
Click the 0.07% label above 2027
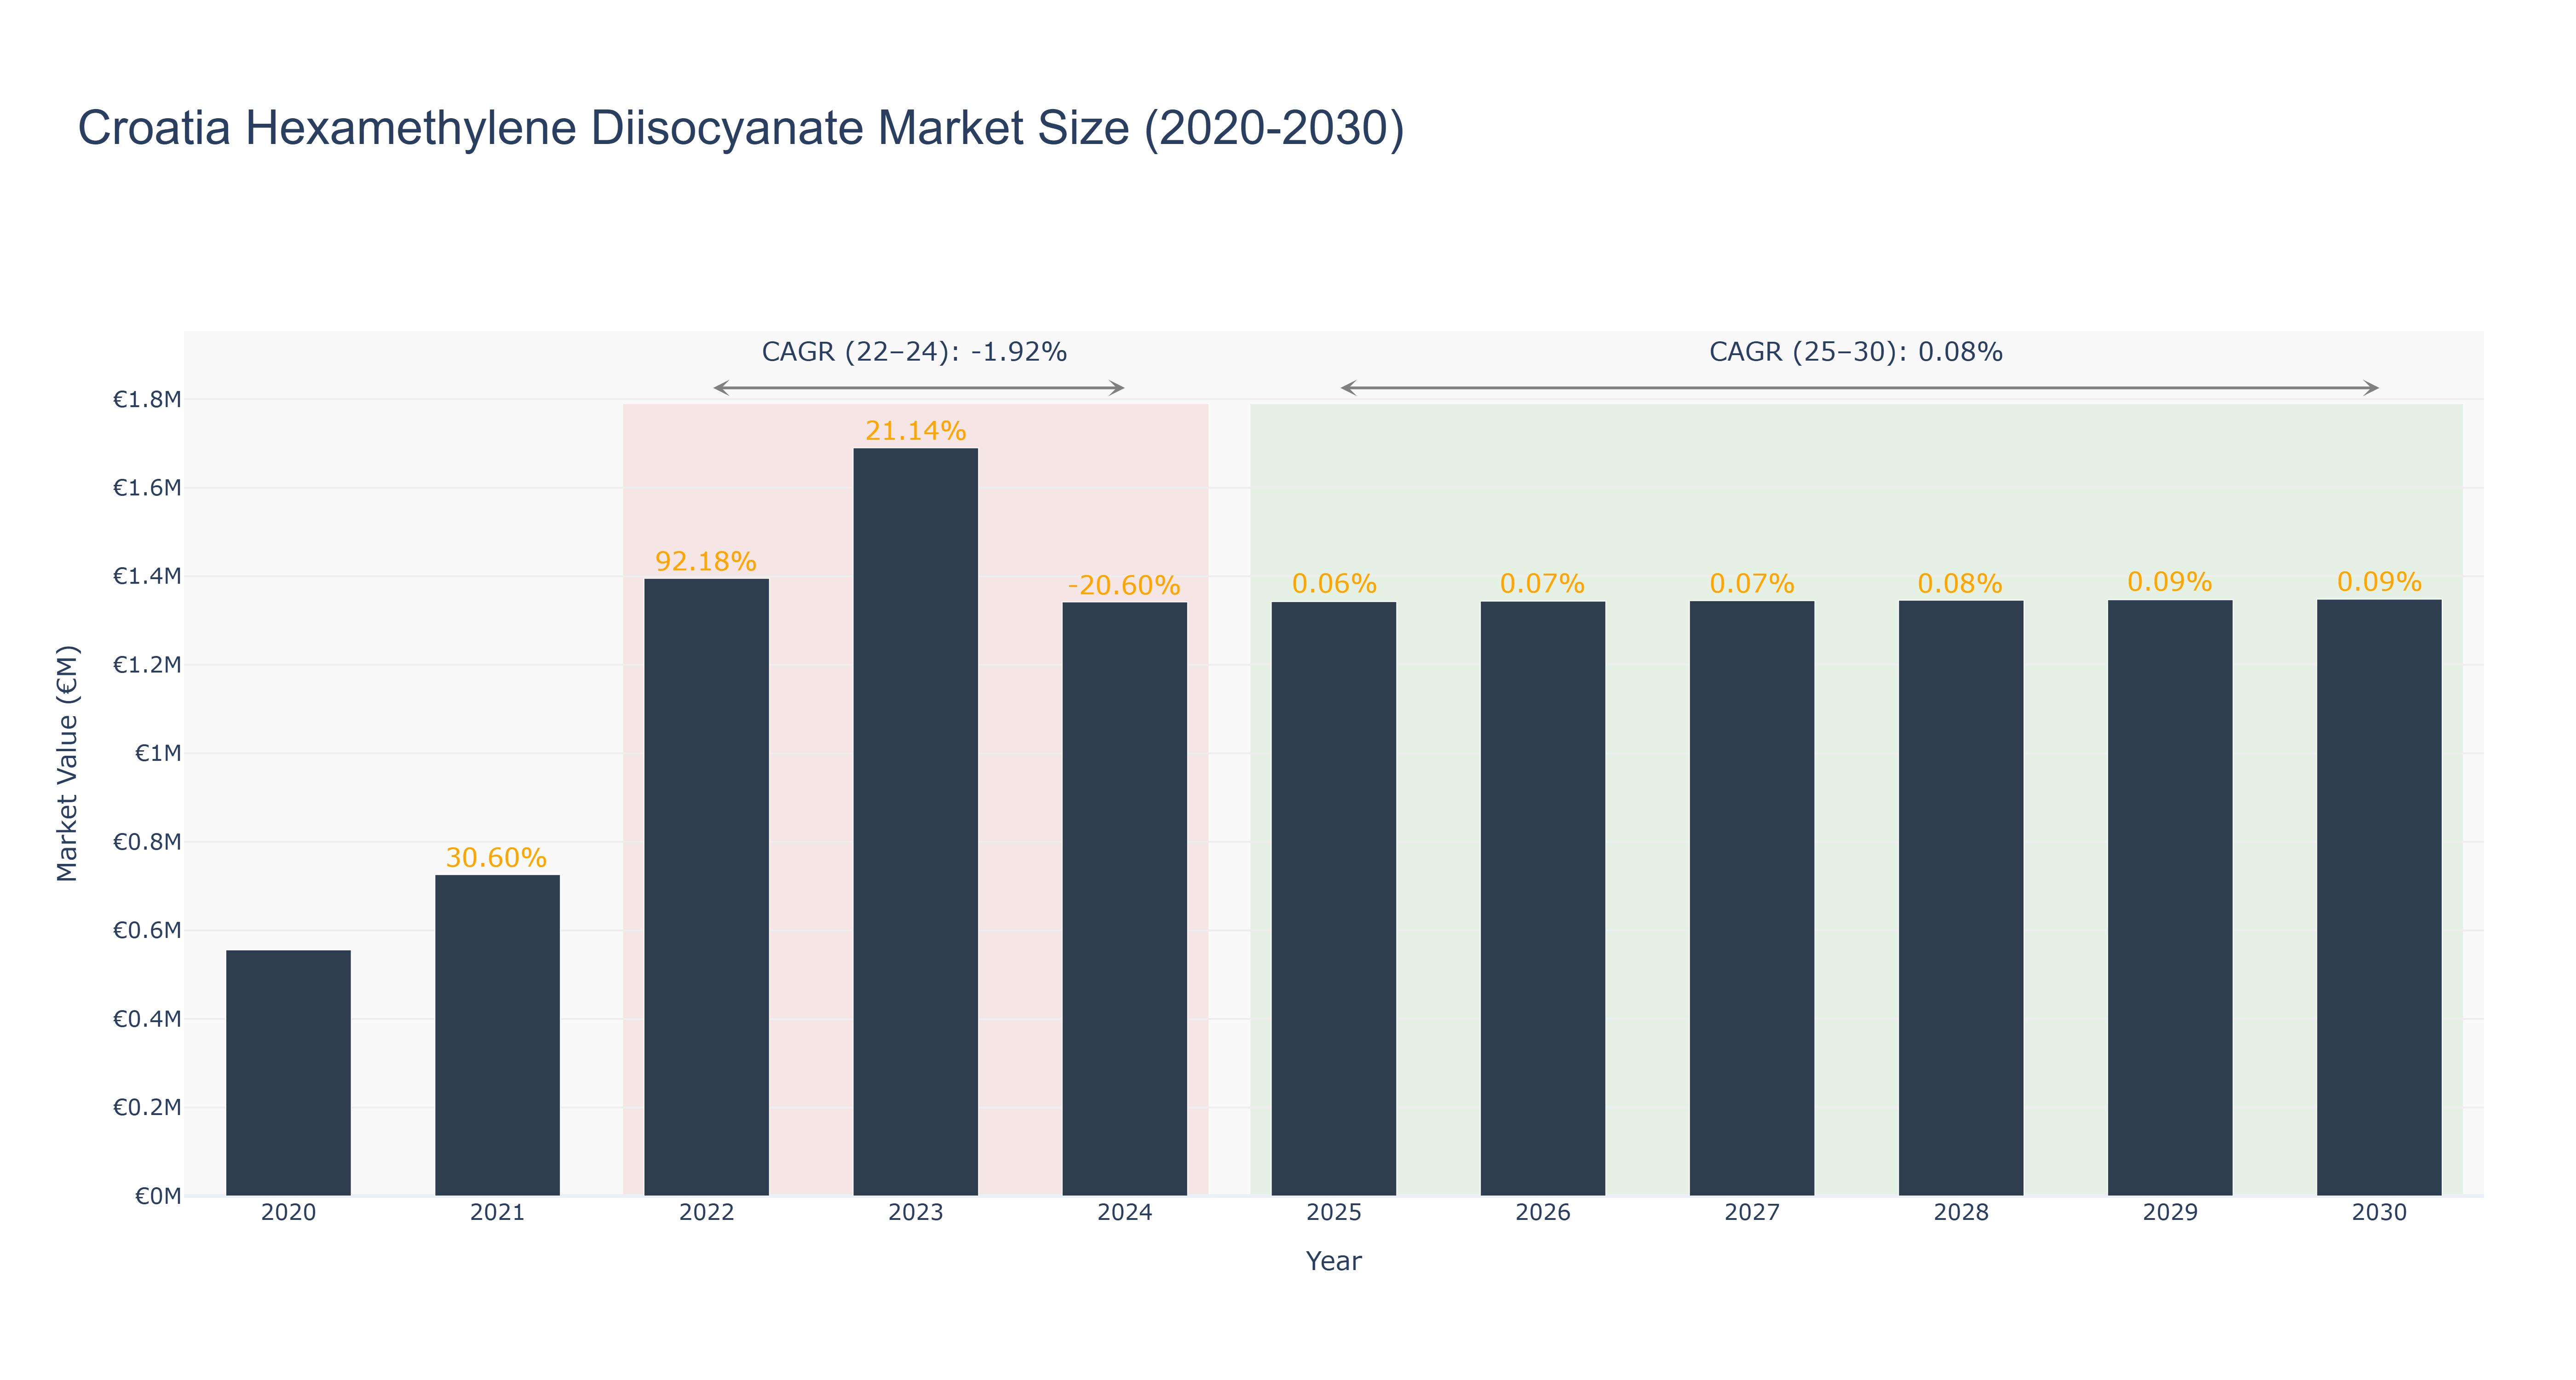tap(1752, 584)
